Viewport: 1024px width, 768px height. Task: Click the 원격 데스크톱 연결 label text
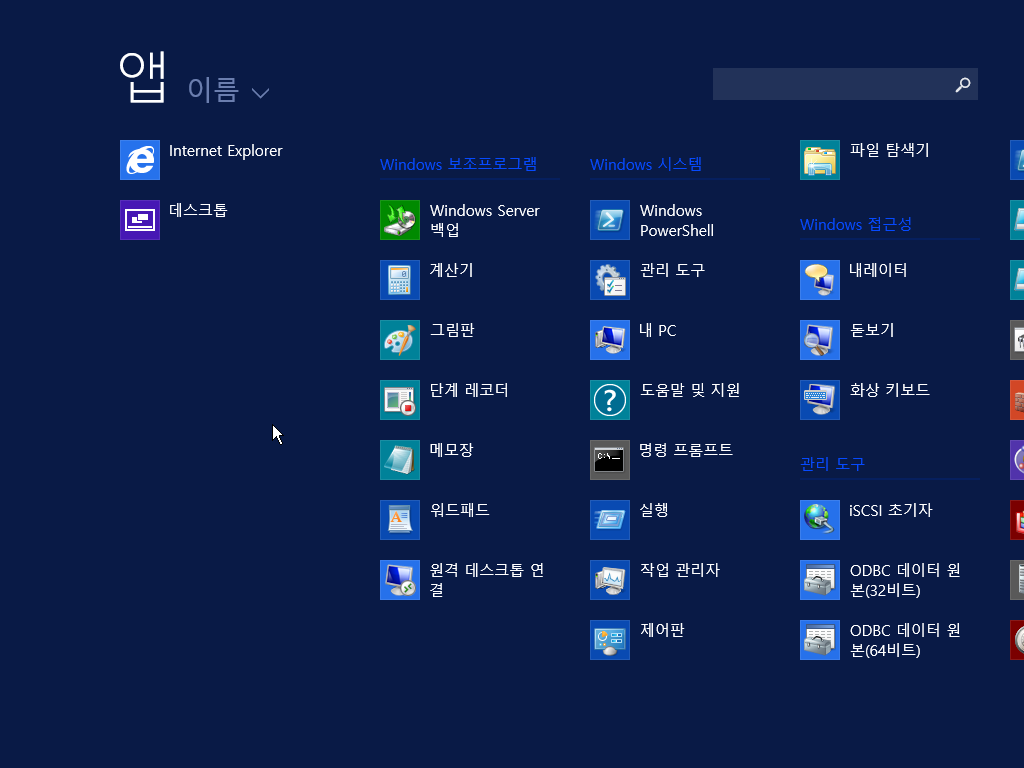pos(487,580)
